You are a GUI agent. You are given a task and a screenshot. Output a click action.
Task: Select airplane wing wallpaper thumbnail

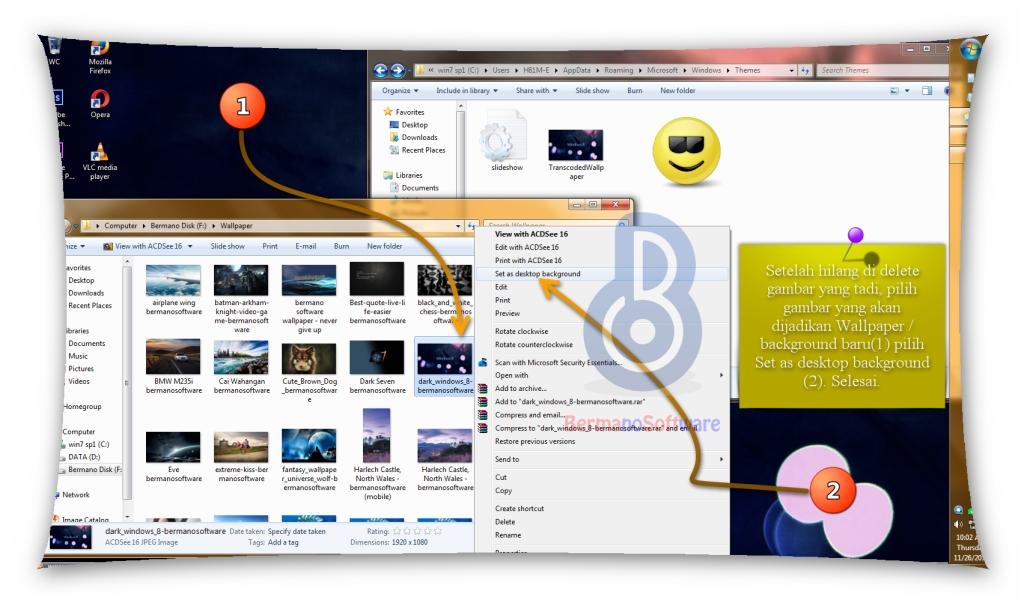coord(173,290)
